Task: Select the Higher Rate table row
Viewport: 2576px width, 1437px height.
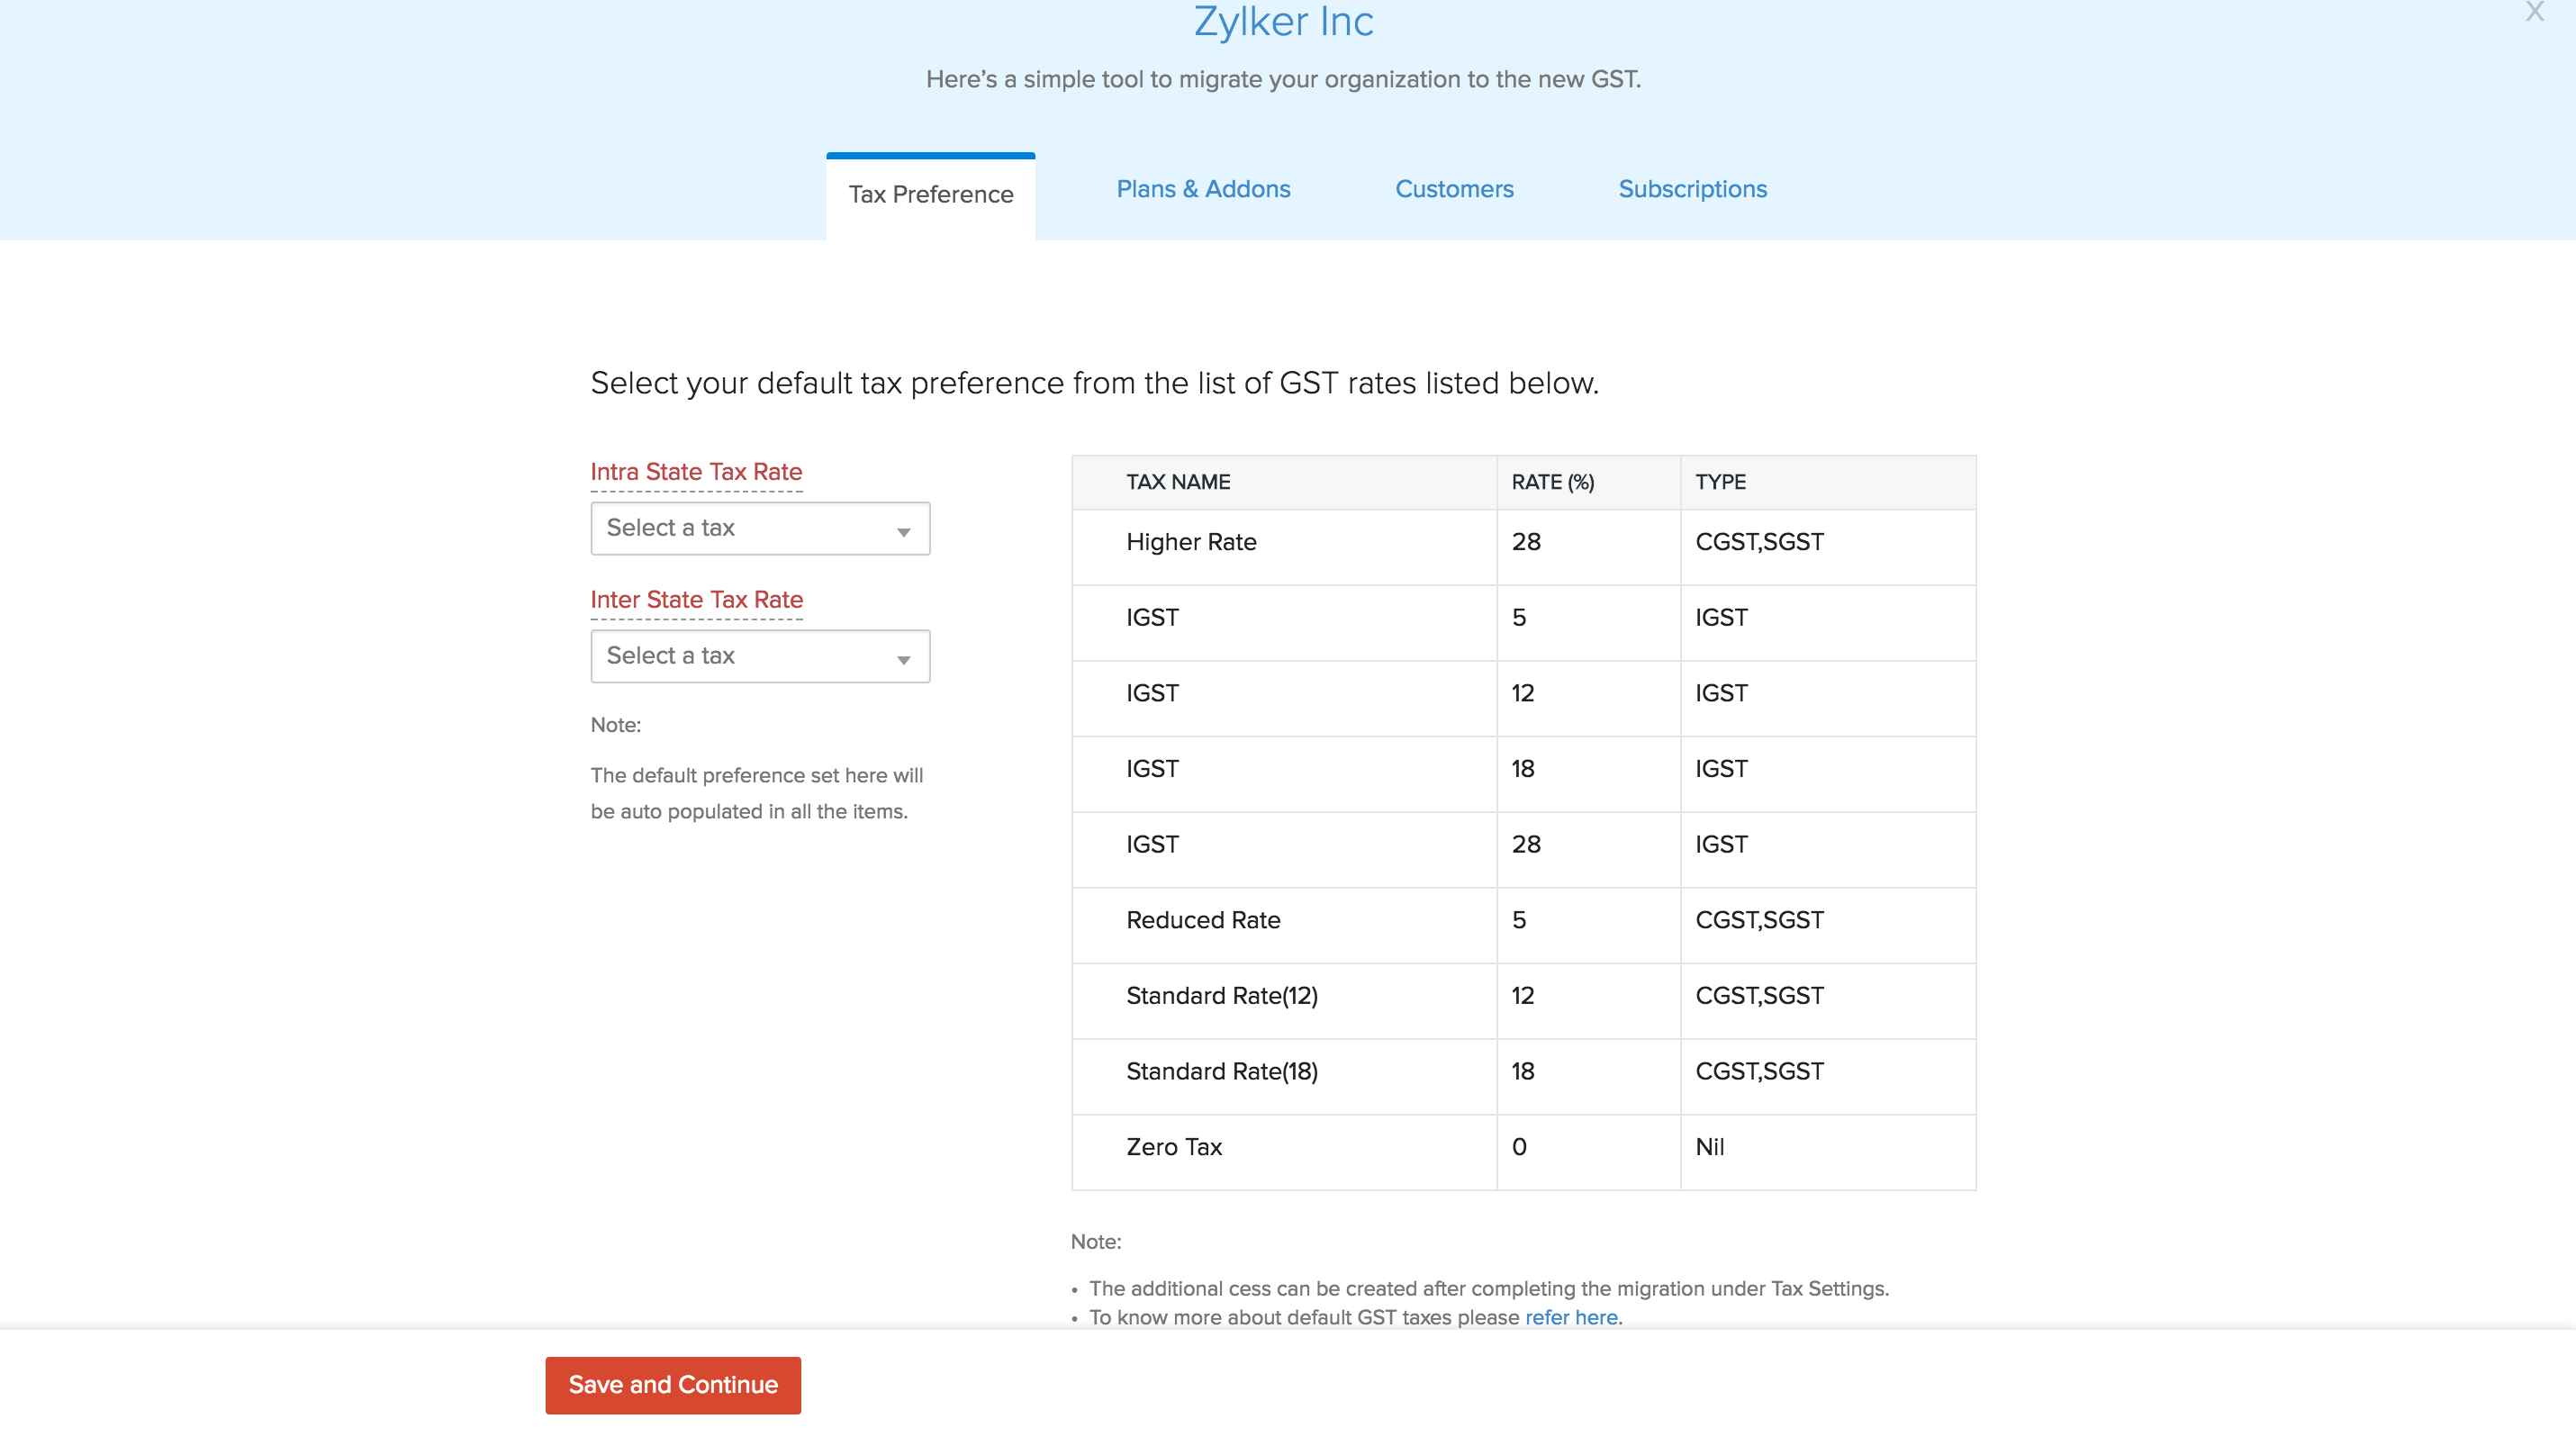Action: (1283, 543)
